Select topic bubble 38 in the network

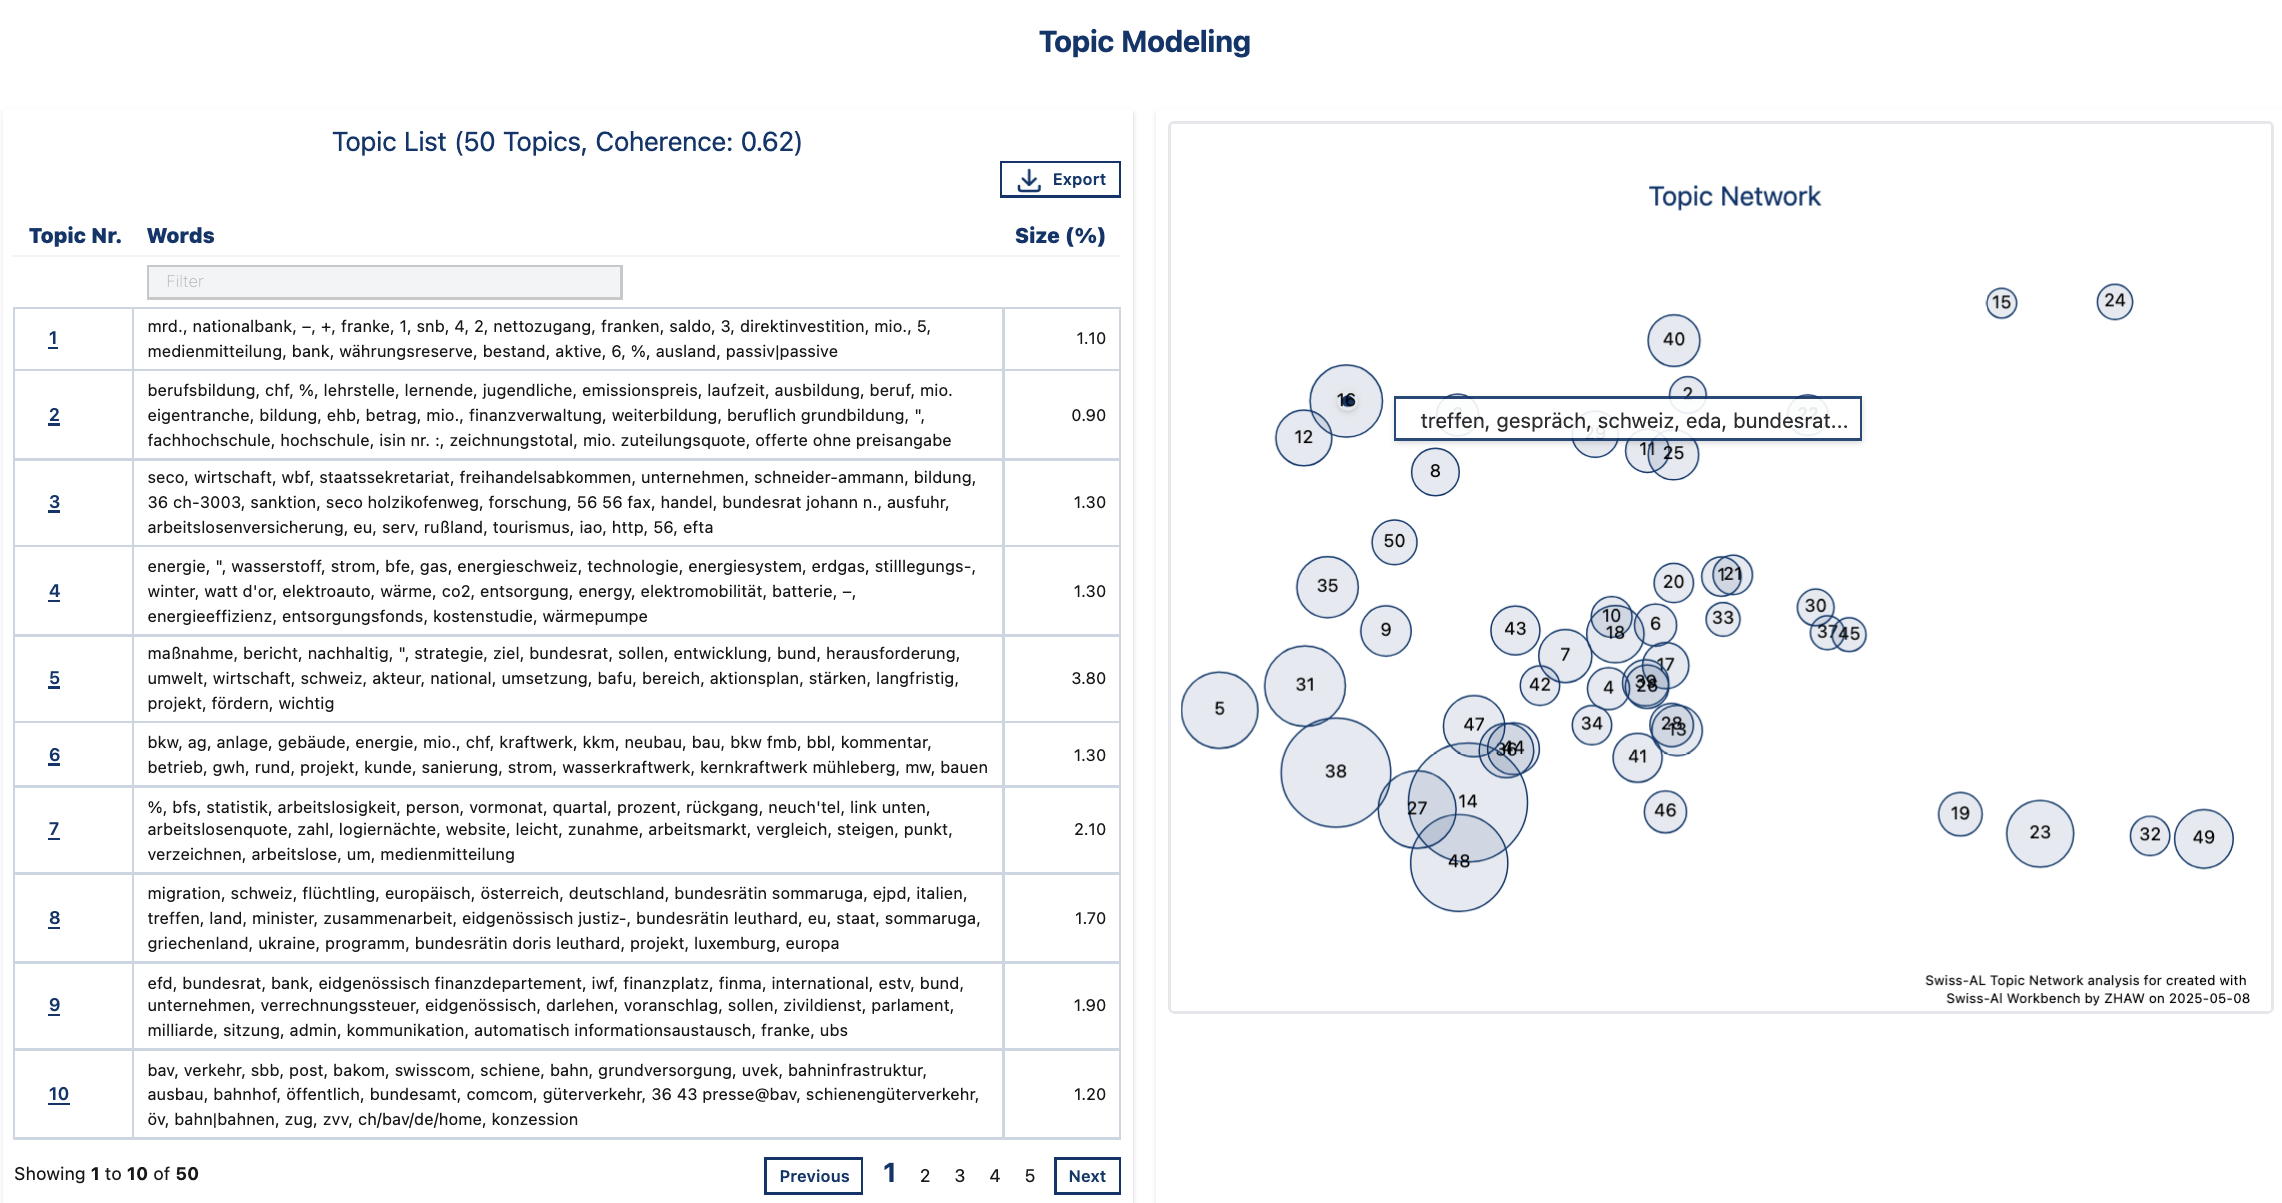[x=1335, y=771]
